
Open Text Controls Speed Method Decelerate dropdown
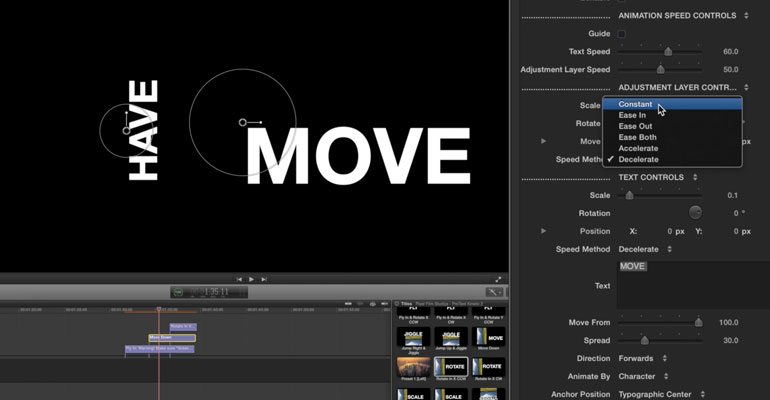(645, 249)
